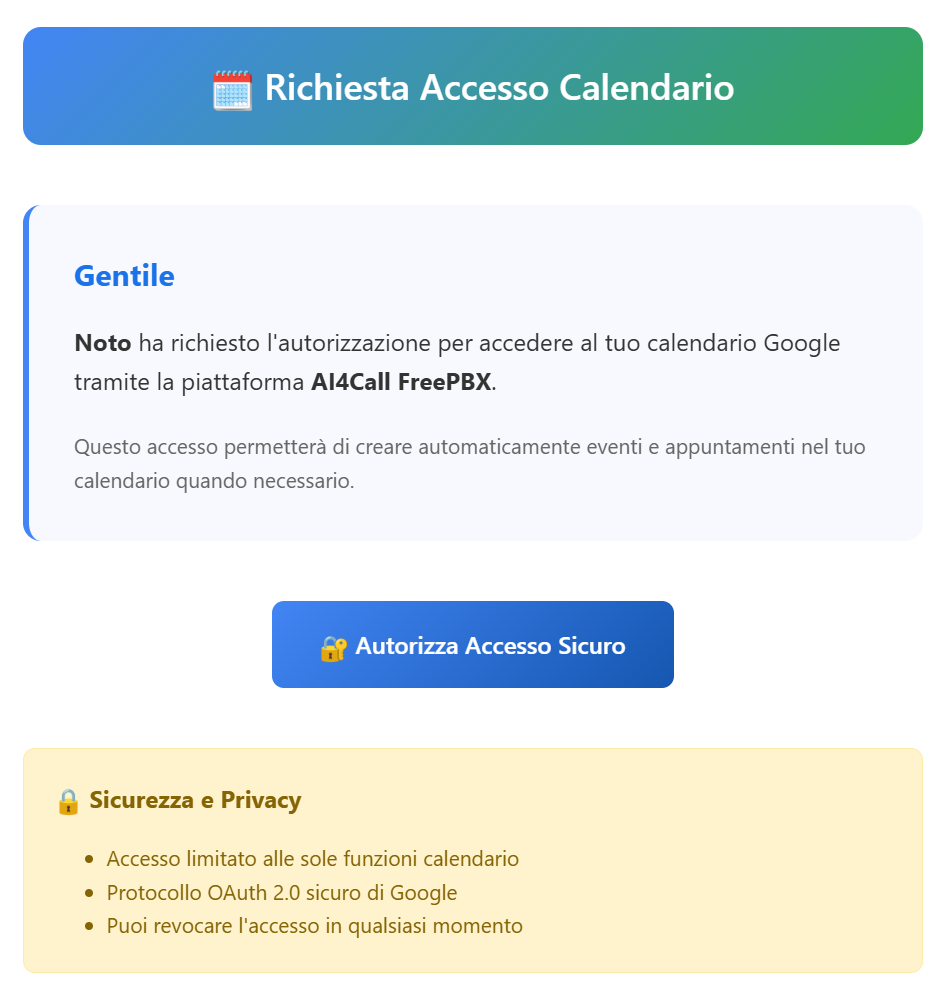Click the blue Gentile greeting heading
Viewport: 952px width, 995px height.
tap(124, 276)
